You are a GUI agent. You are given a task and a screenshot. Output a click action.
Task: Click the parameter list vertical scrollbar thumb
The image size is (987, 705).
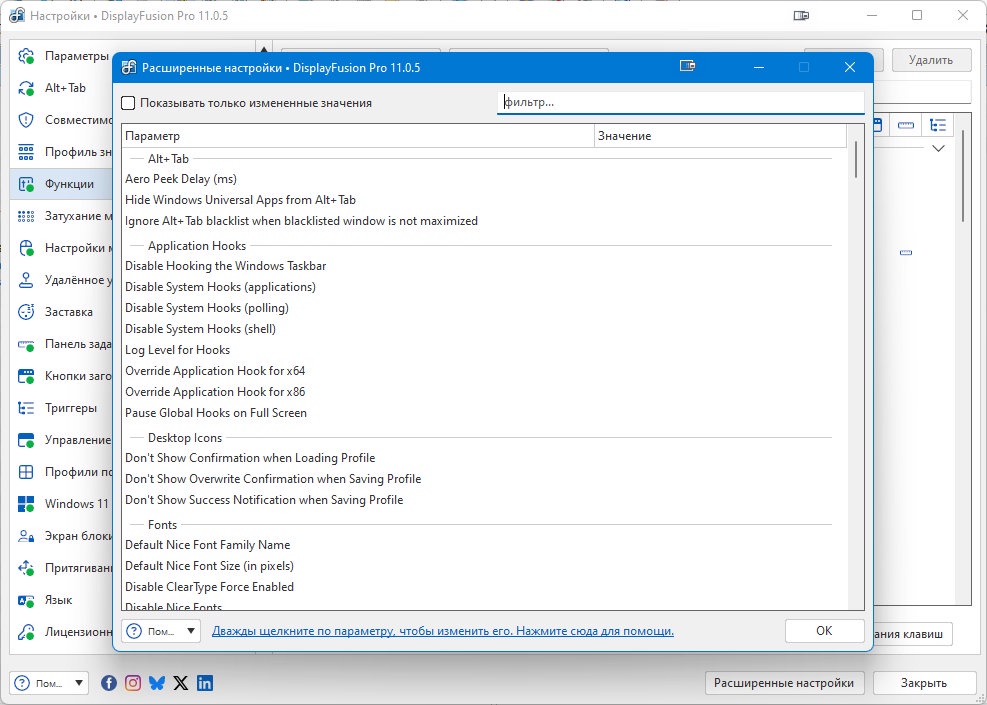pos(856,159)
